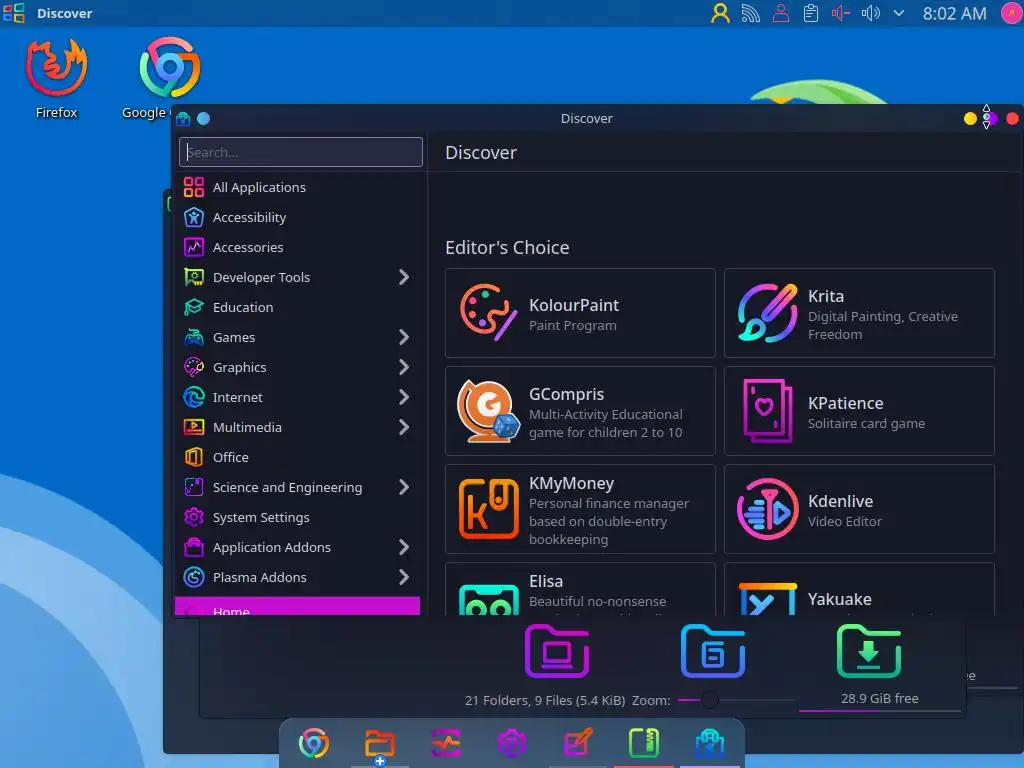Image resolution: width=1024 pixels, height=768 pixels.
Task: Open the system monitor dock icon
Action: pos(446,743)
